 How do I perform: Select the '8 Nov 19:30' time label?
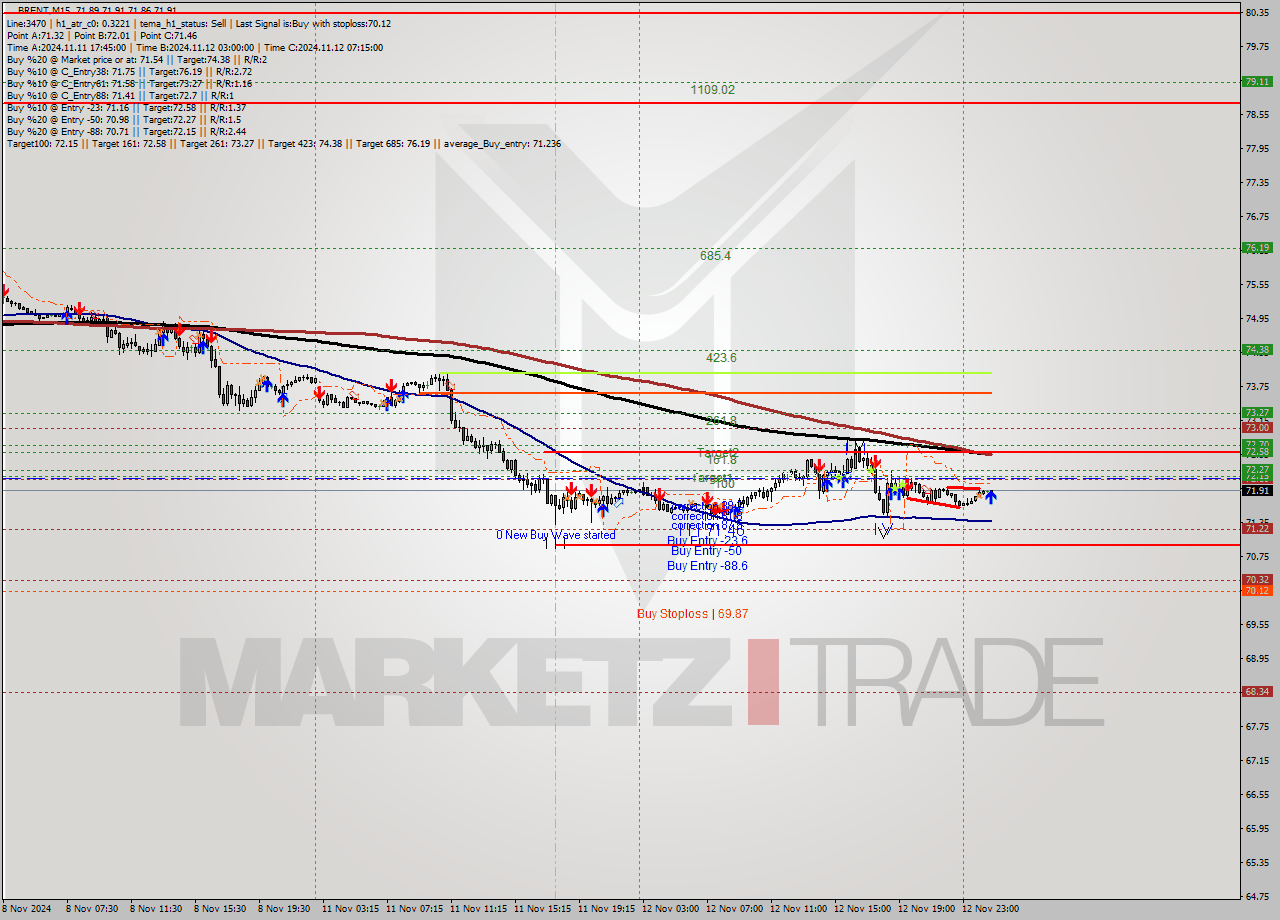[x=283, y=909]
